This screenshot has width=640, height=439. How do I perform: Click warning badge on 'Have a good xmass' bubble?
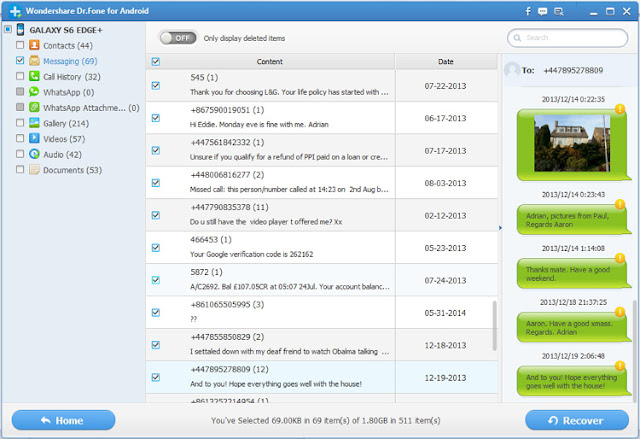click(x=620, y=312)
